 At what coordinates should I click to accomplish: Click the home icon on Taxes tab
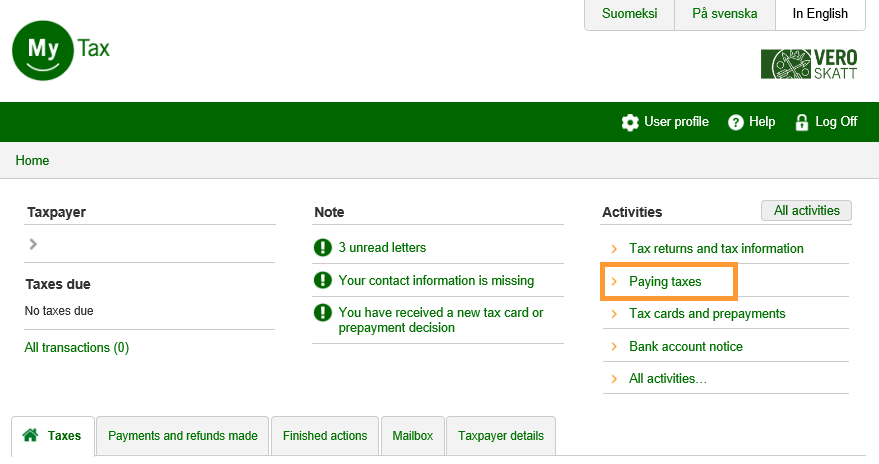pos(30,436)
